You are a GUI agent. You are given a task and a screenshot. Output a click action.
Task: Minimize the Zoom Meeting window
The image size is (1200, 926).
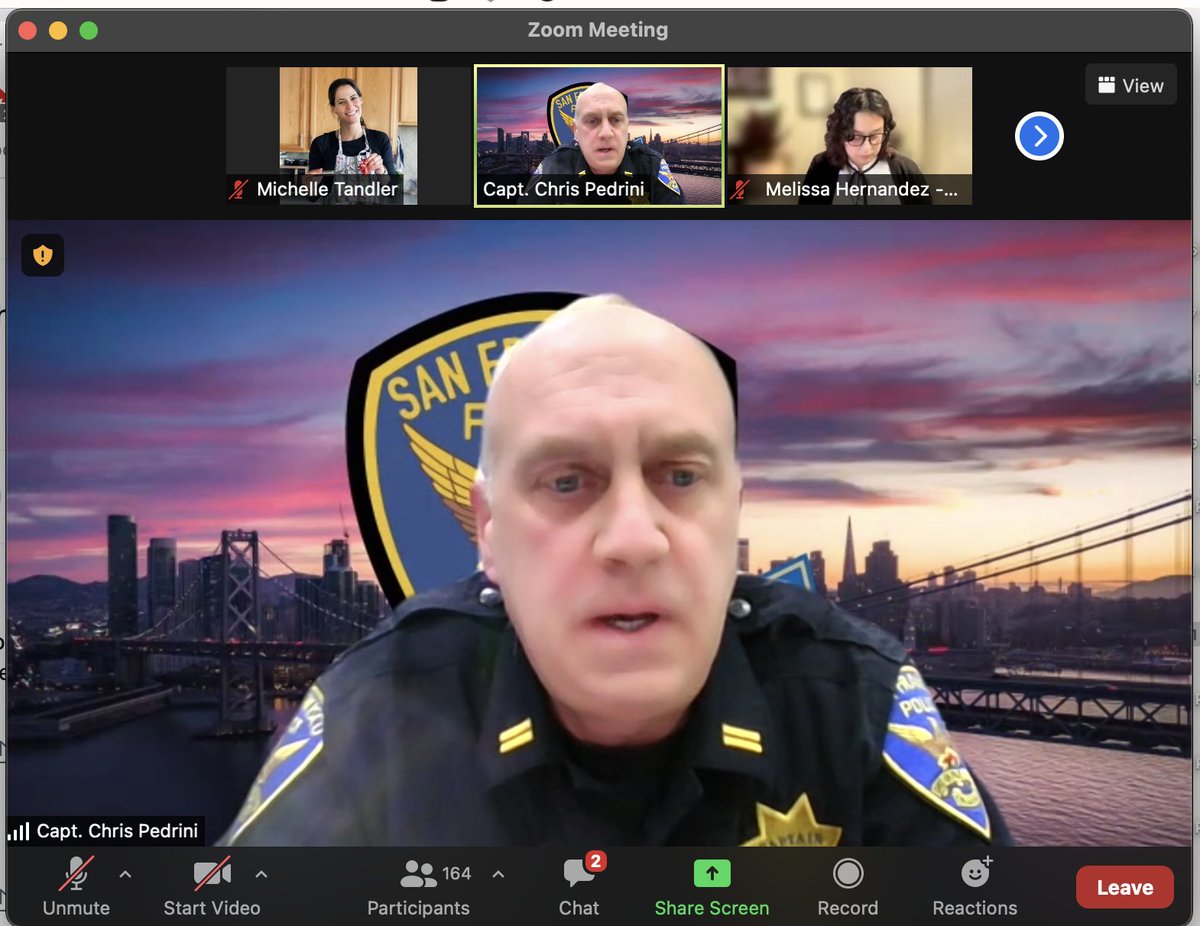(58, 30)
